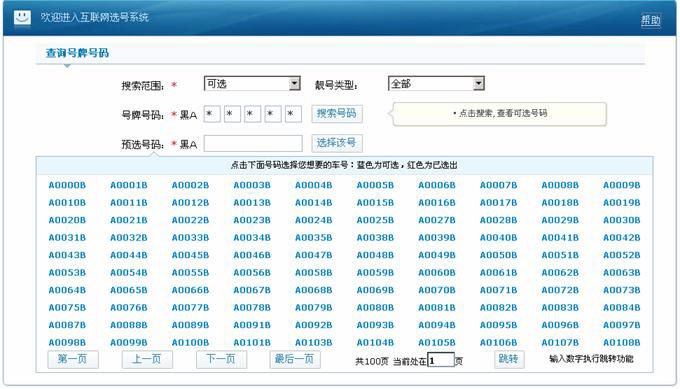Viewport: 680px width, 389px height.
Task: Select plate number A0046B
Action: coord(252,255)
